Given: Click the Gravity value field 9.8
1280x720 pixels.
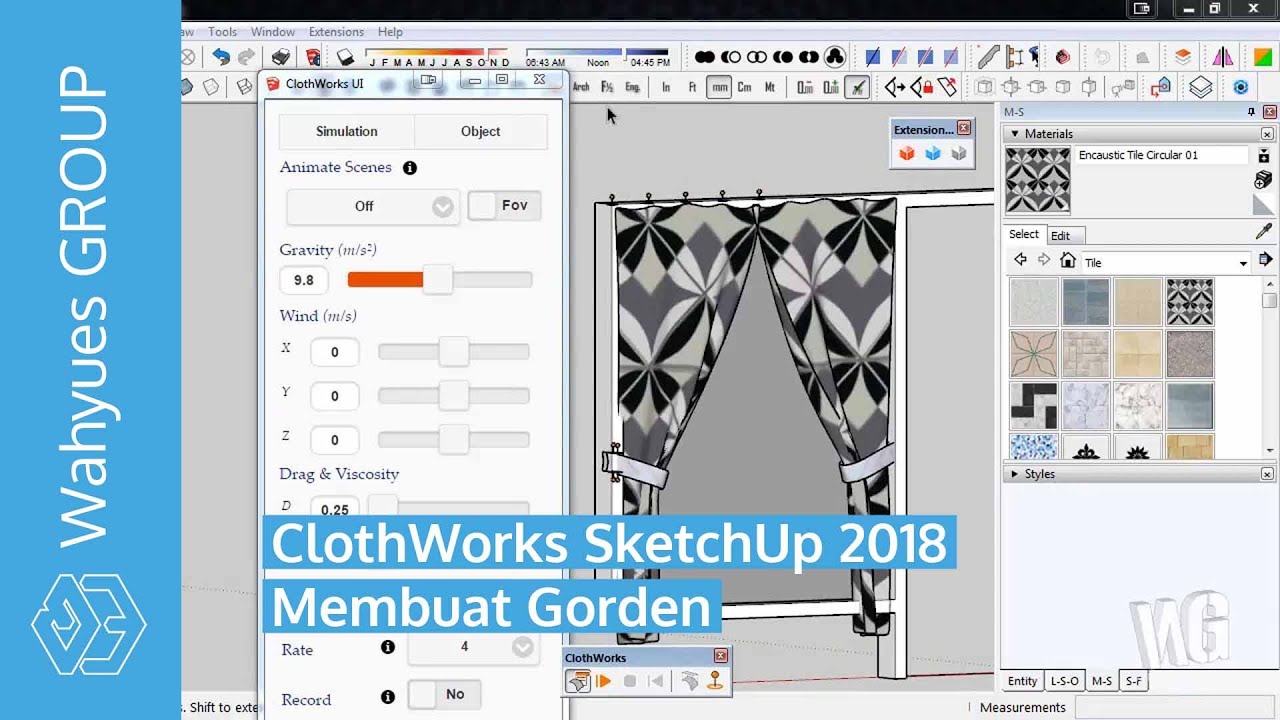Looking at the screenshot, I should (x=304, y=280).
